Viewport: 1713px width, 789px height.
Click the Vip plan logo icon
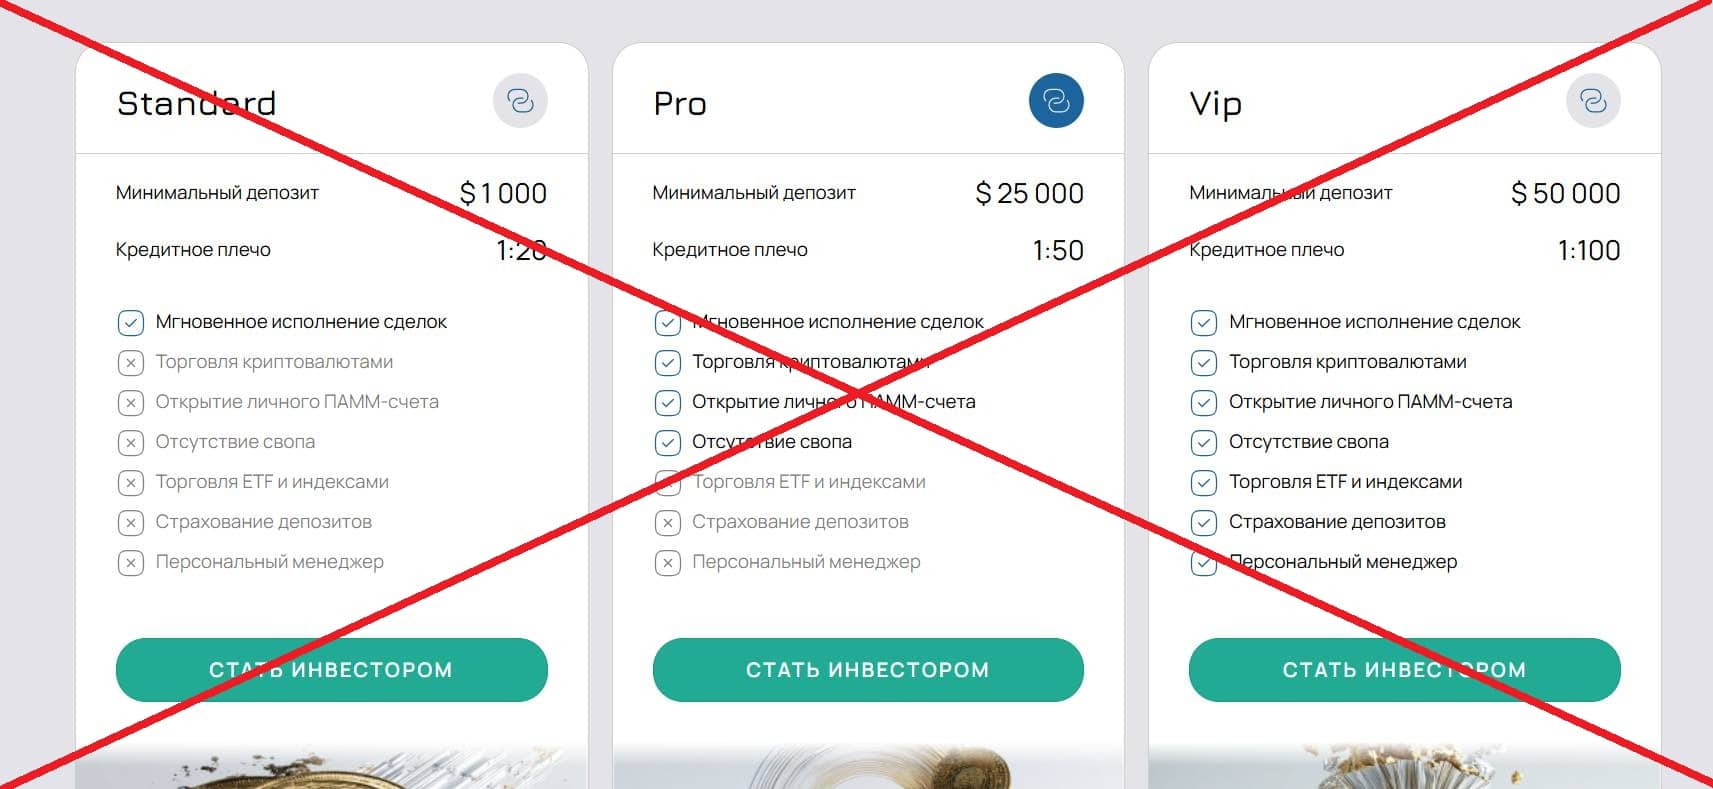pos(1593,101)
